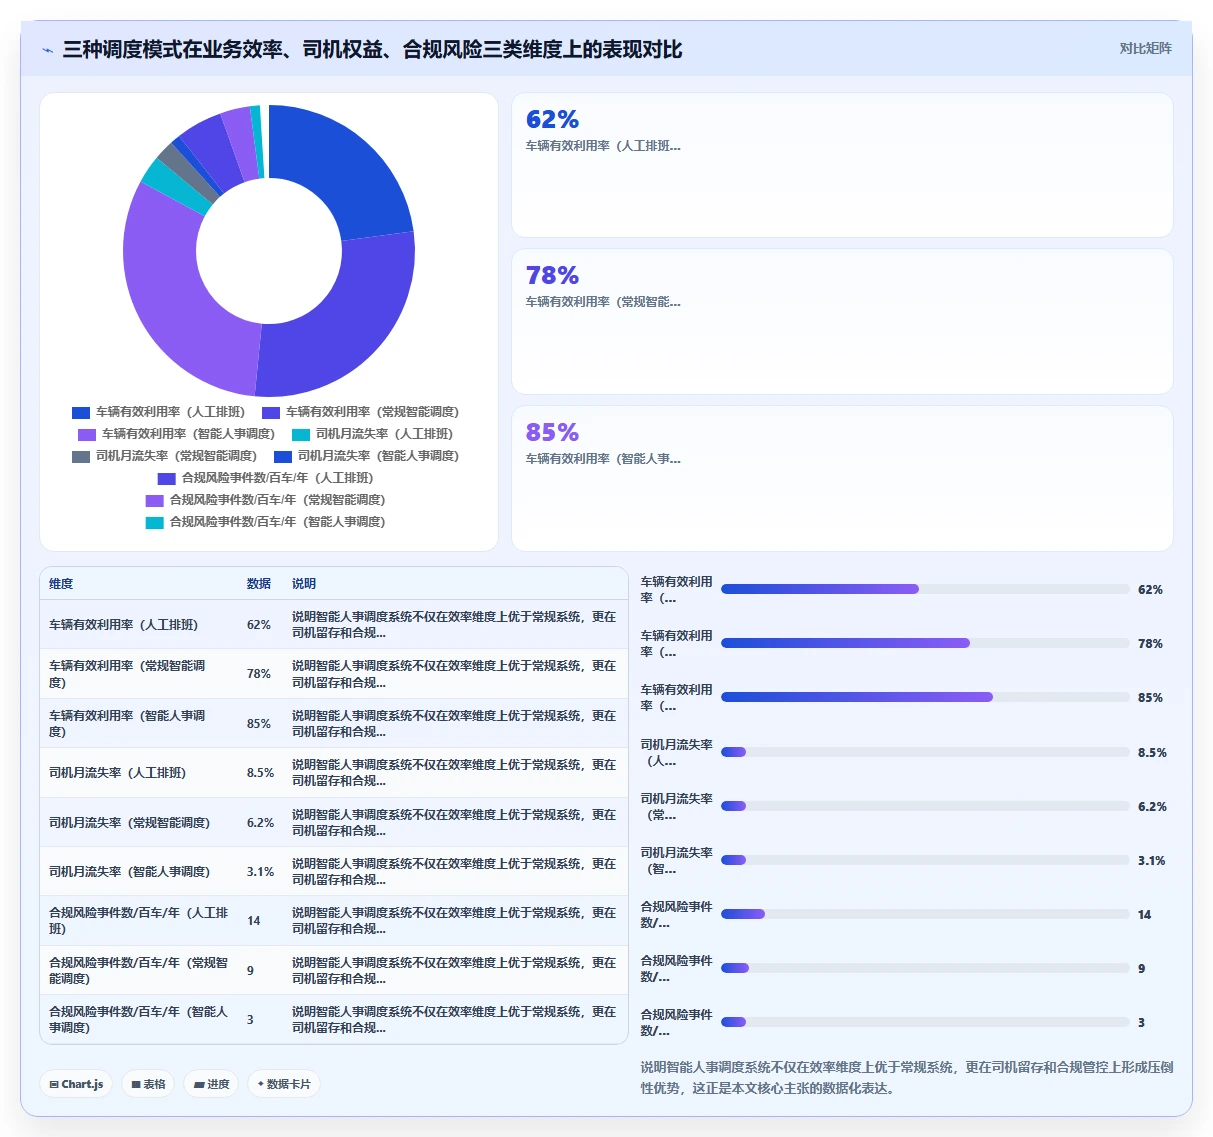1213x1137 pixels.
Task: Toggle legend item 合规风险事件数/百车/年（人工排班）
Action: [265, 478]
